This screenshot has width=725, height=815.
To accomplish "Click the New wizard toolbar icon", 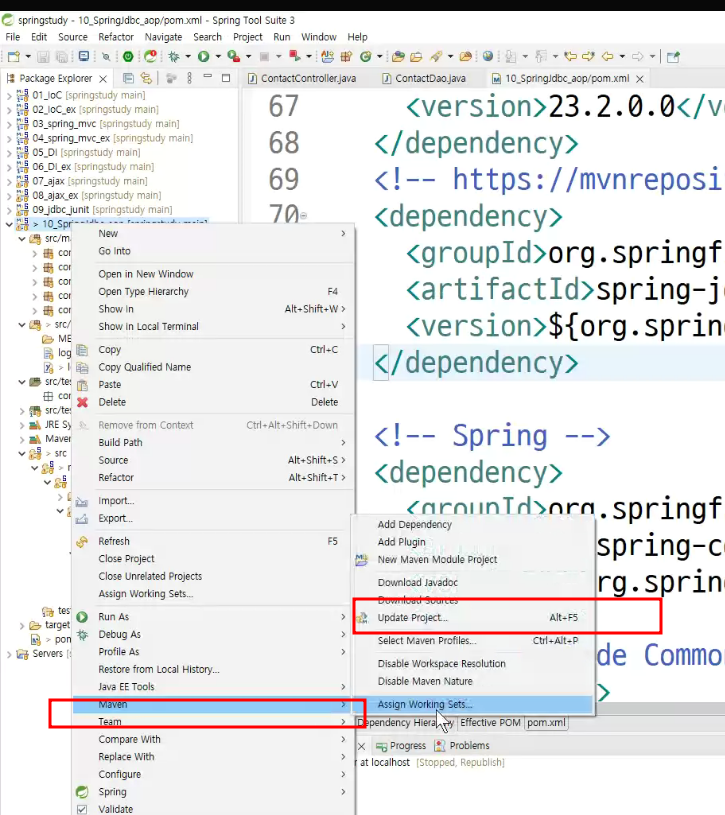I will pyautogui.click(x=14, y=57).
